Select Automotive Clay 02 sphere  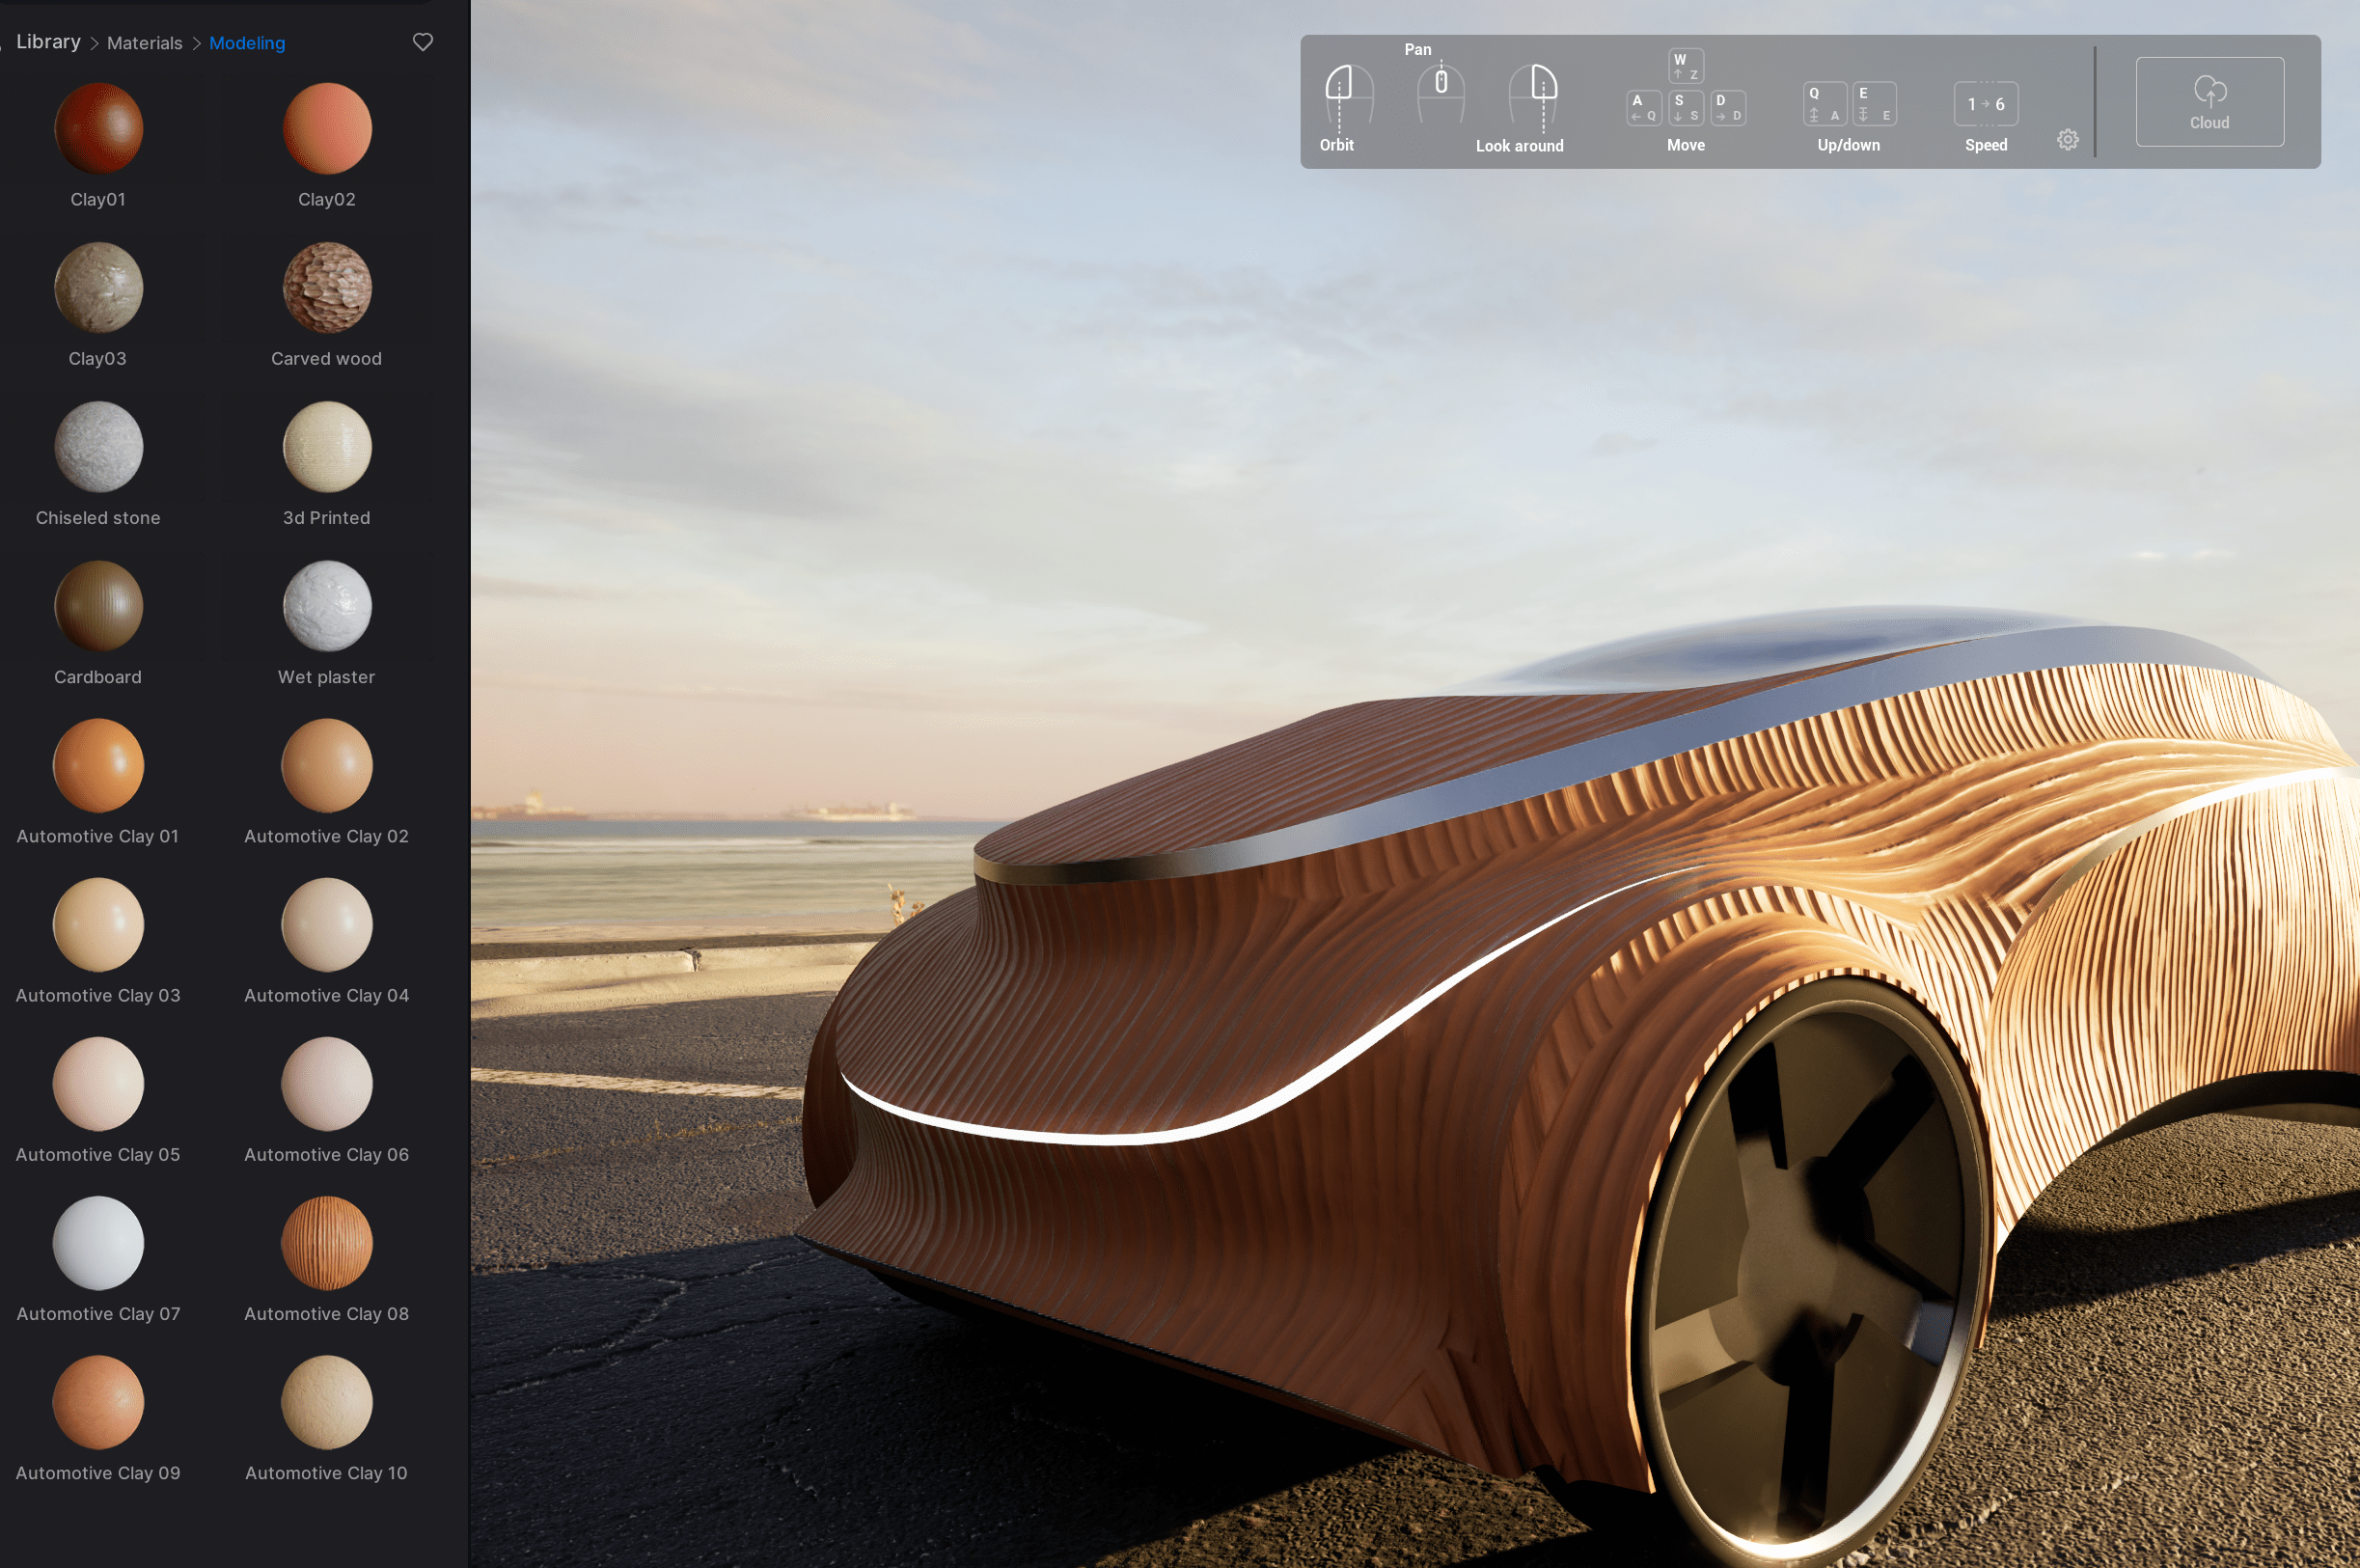click(x=327, y=765)
